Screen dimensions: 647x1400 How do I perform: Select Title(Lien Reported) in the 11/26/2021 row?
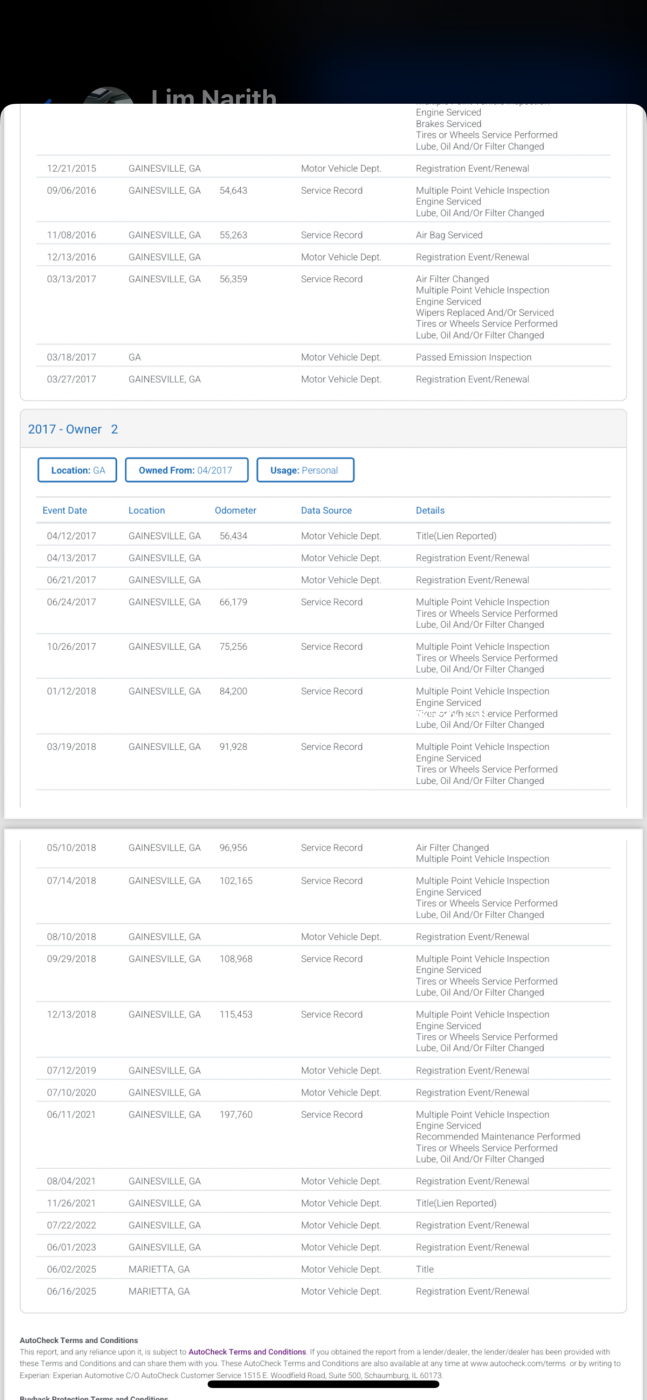click(456, 1203)
